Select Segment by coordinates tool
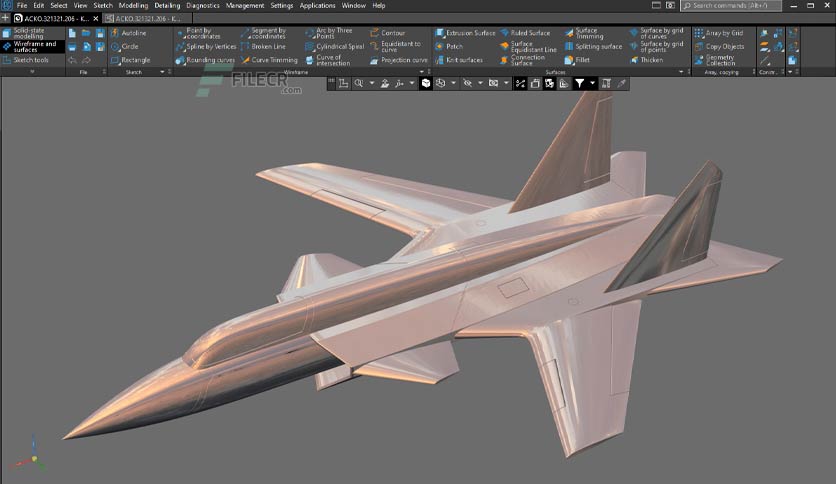Image resolution: width=836 pixels, height=484 pixels. (x=263, y=33)
